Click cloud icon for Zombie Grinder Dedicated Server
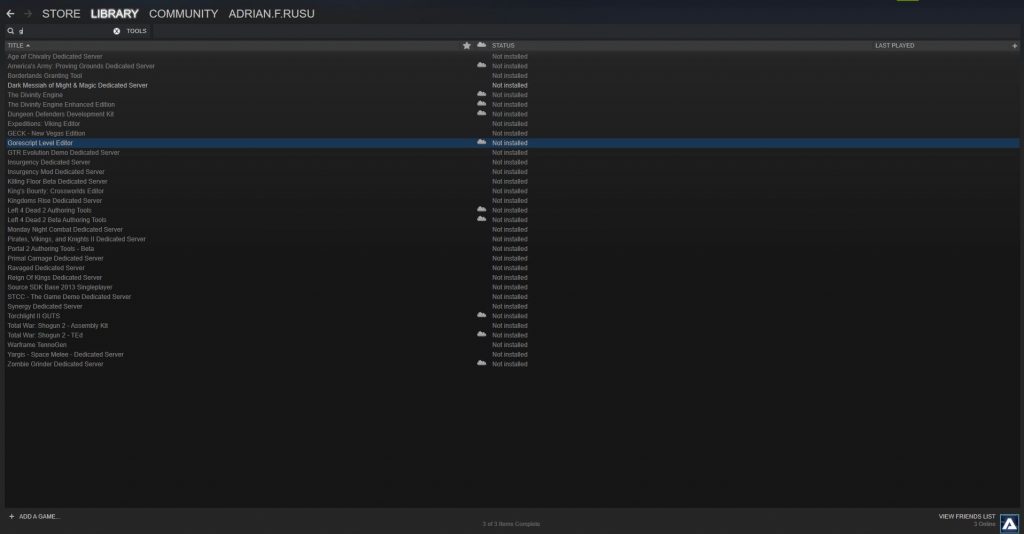The height and width of the screenshot is (534, 1024). (481, 363)
